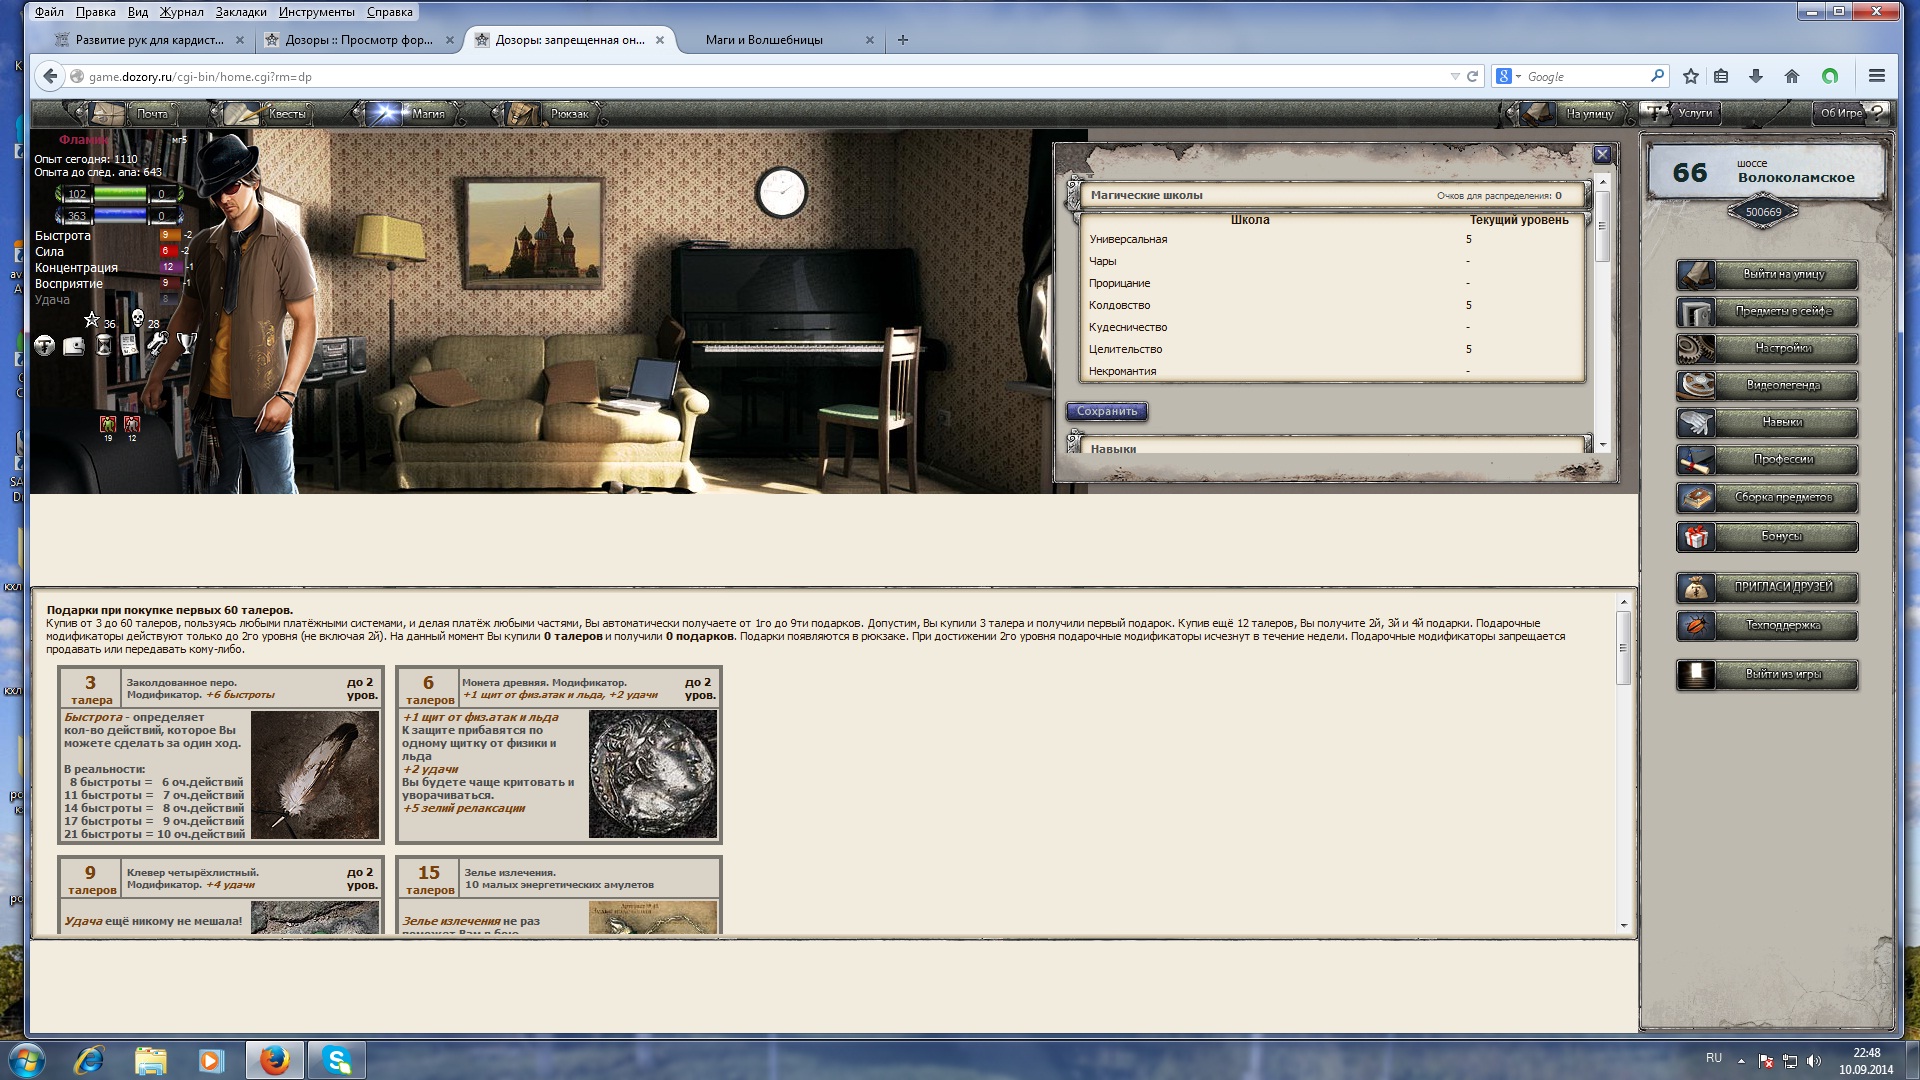Expand the Навыки section header
The image size is (1920, 1080).
pyautogui.click(x=1113, y=448)
